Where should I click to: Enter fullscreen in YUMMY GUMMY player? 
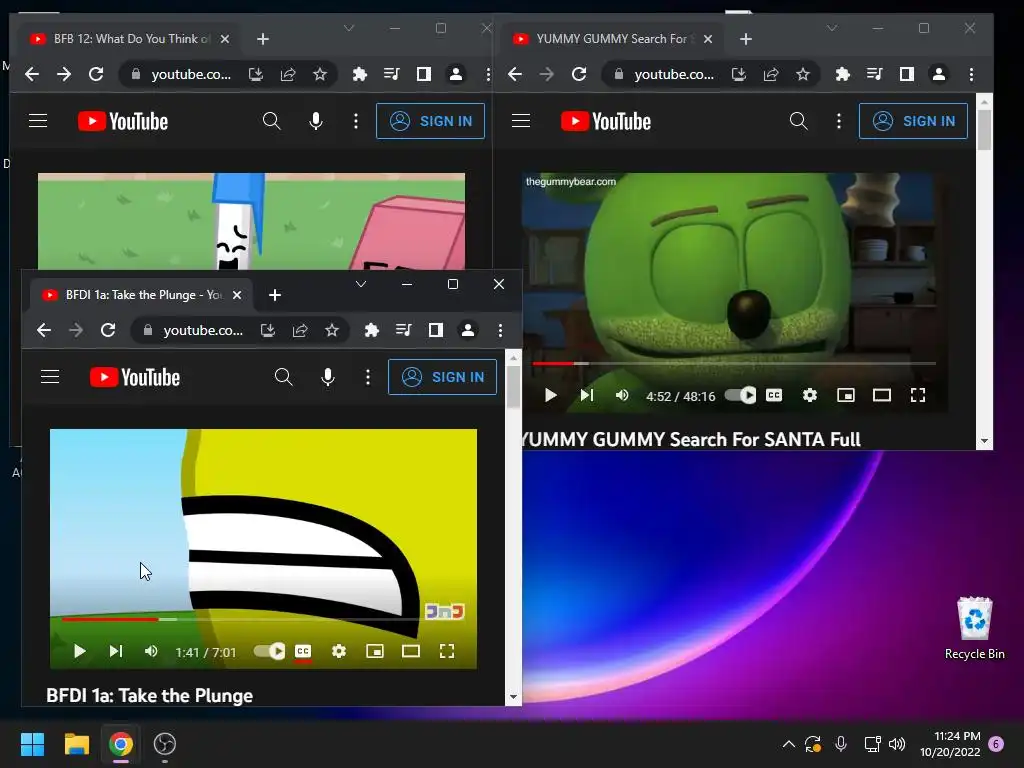[918, 395]
